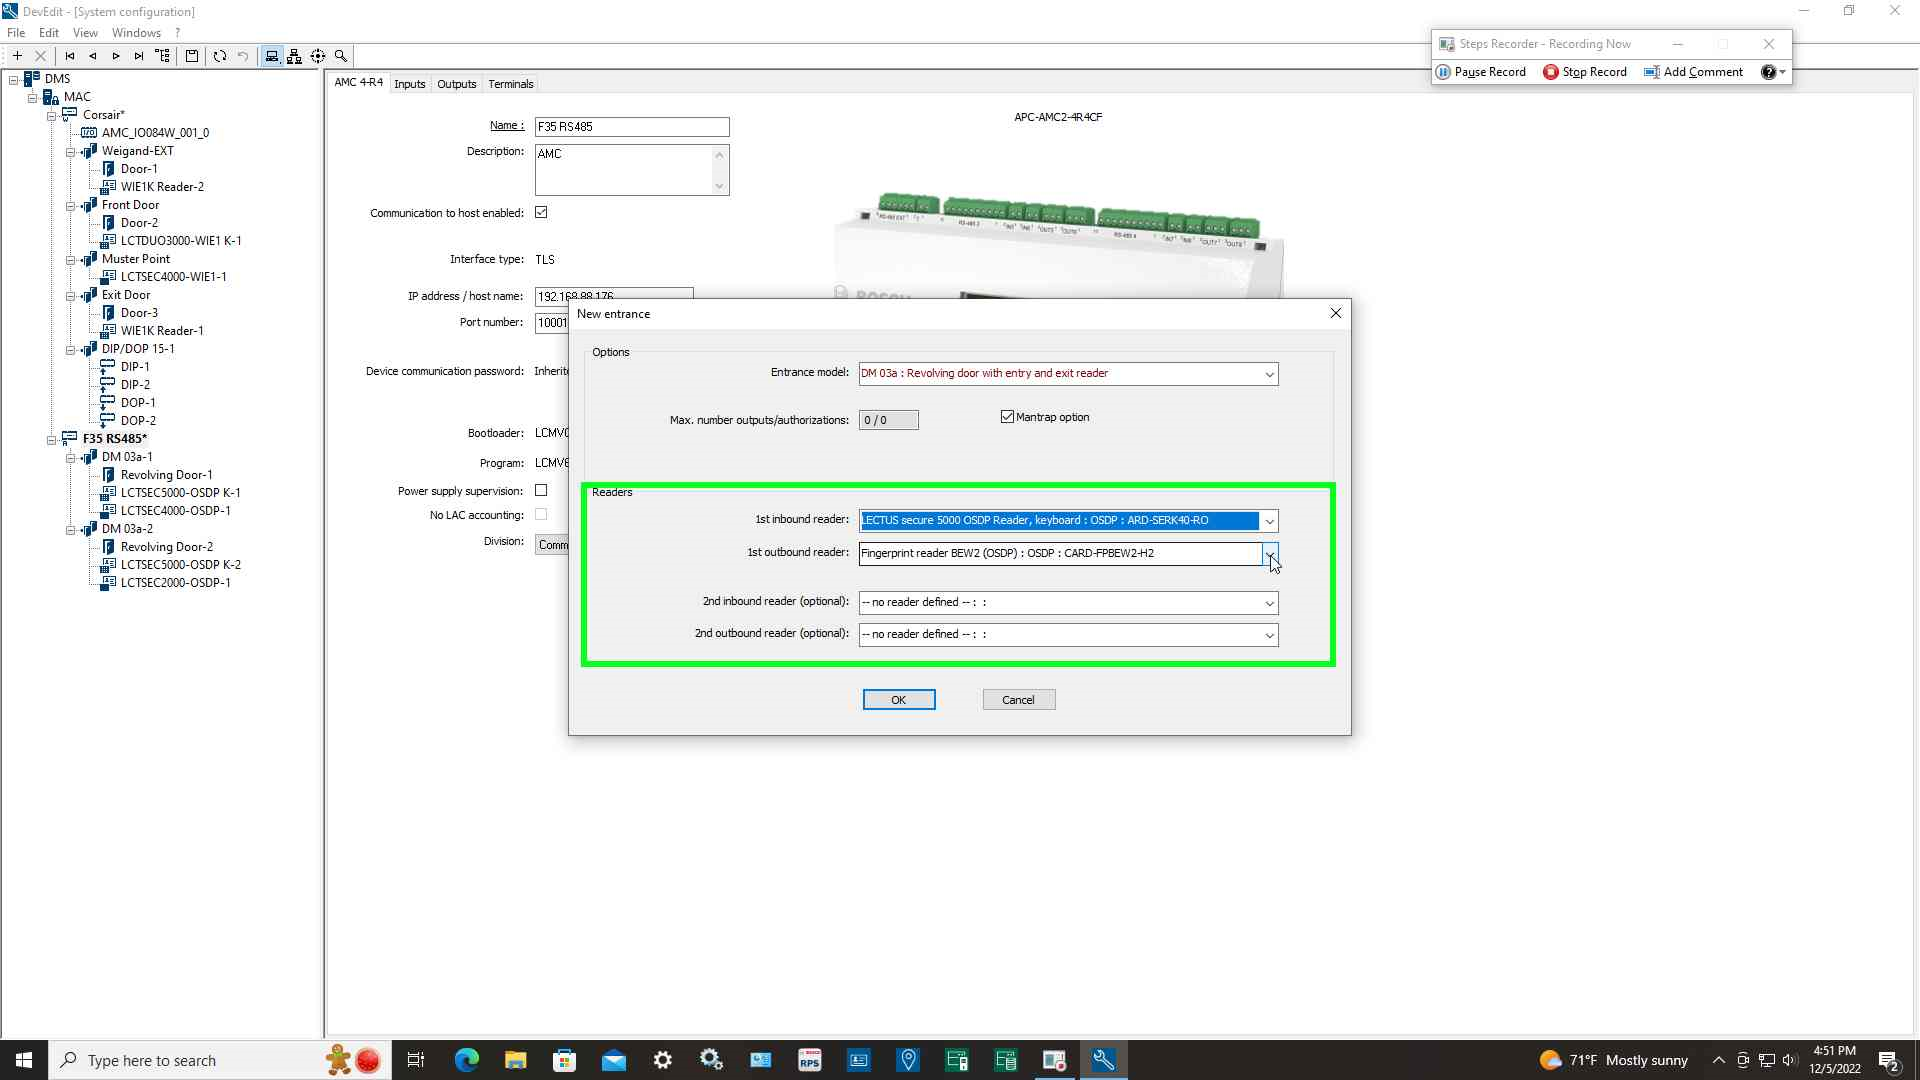Click the refresh arrows toolbar icon
The width and height of the screenshot is (1920, 1080).
(220, 56)
